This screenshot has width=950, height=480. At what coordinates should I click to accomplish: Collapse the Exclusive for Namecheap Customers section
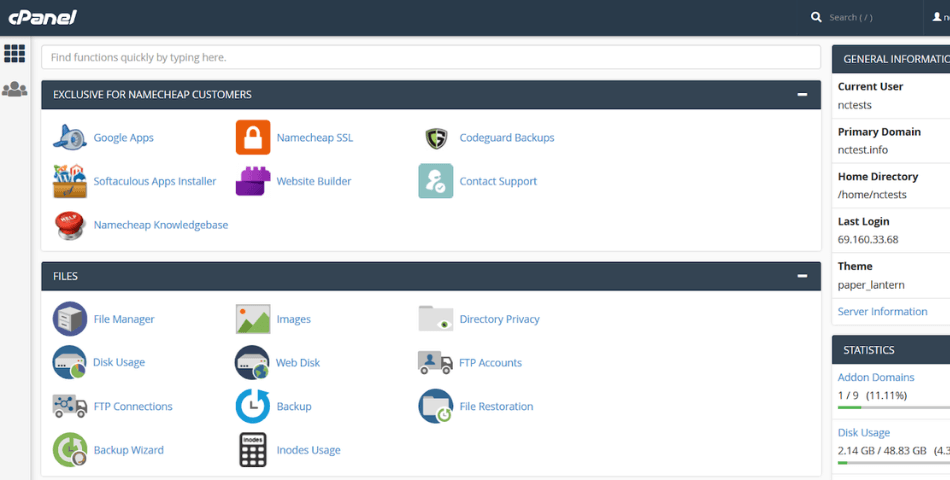(802, 94)
